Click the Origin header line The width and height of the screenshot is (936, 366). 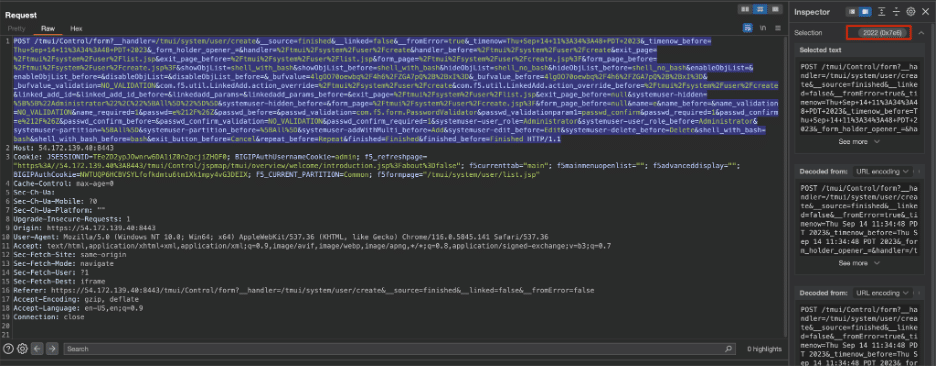[84, 228]
